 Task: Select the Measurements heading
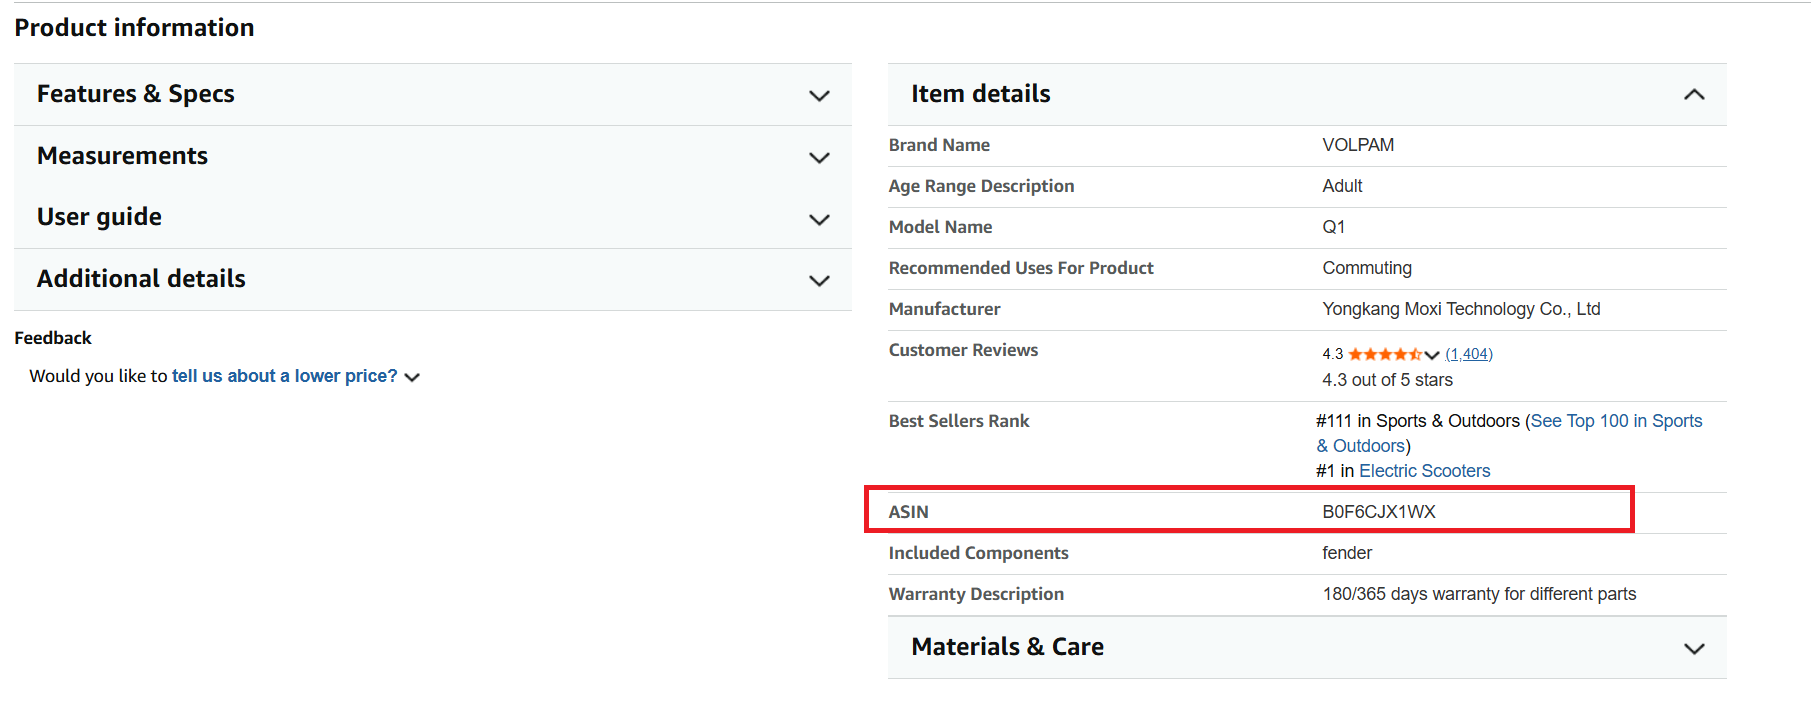pyautogui.click(x=123, y=156)
